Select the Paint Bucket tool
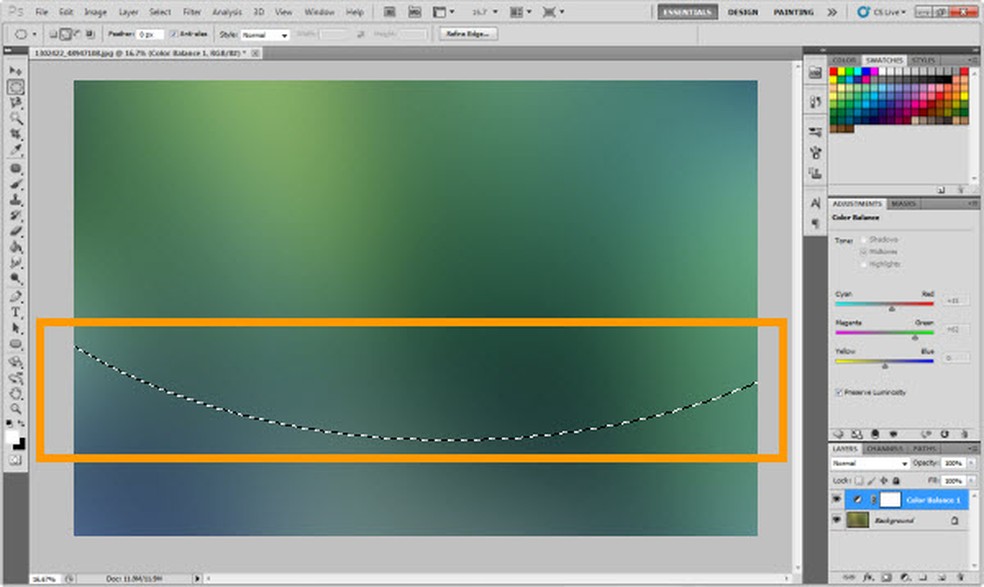This screenshot has height=587, width=984. (x=16, y=247)
